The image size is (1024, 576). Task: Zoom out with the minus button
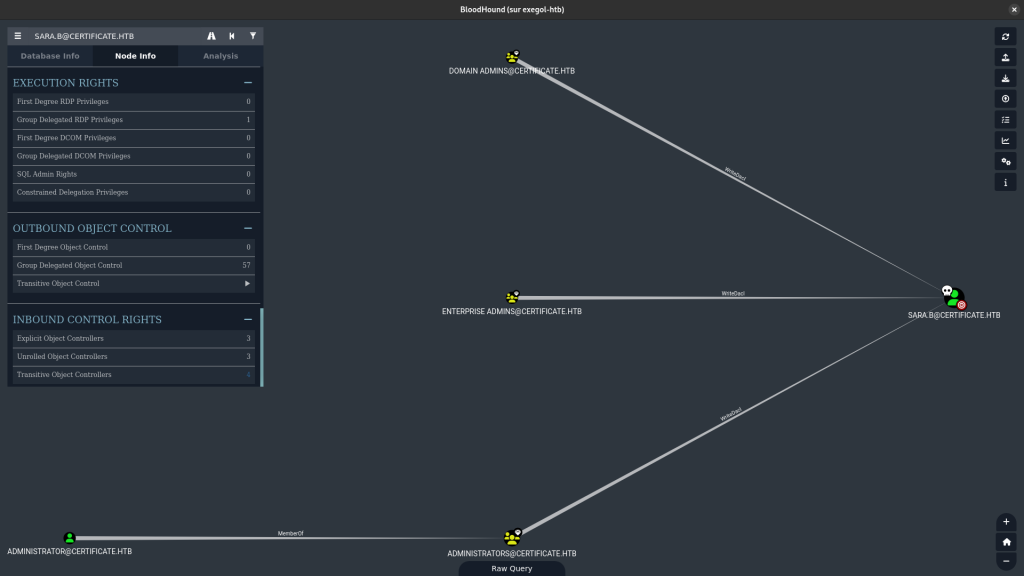1006,561
